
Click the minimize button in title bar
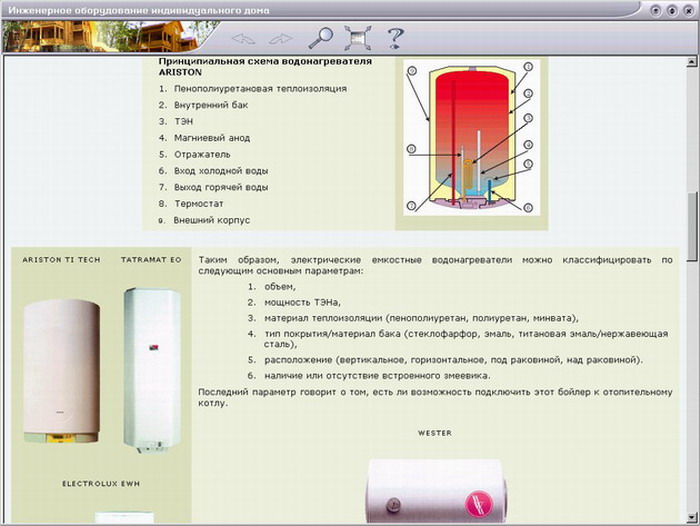(655, 11)
